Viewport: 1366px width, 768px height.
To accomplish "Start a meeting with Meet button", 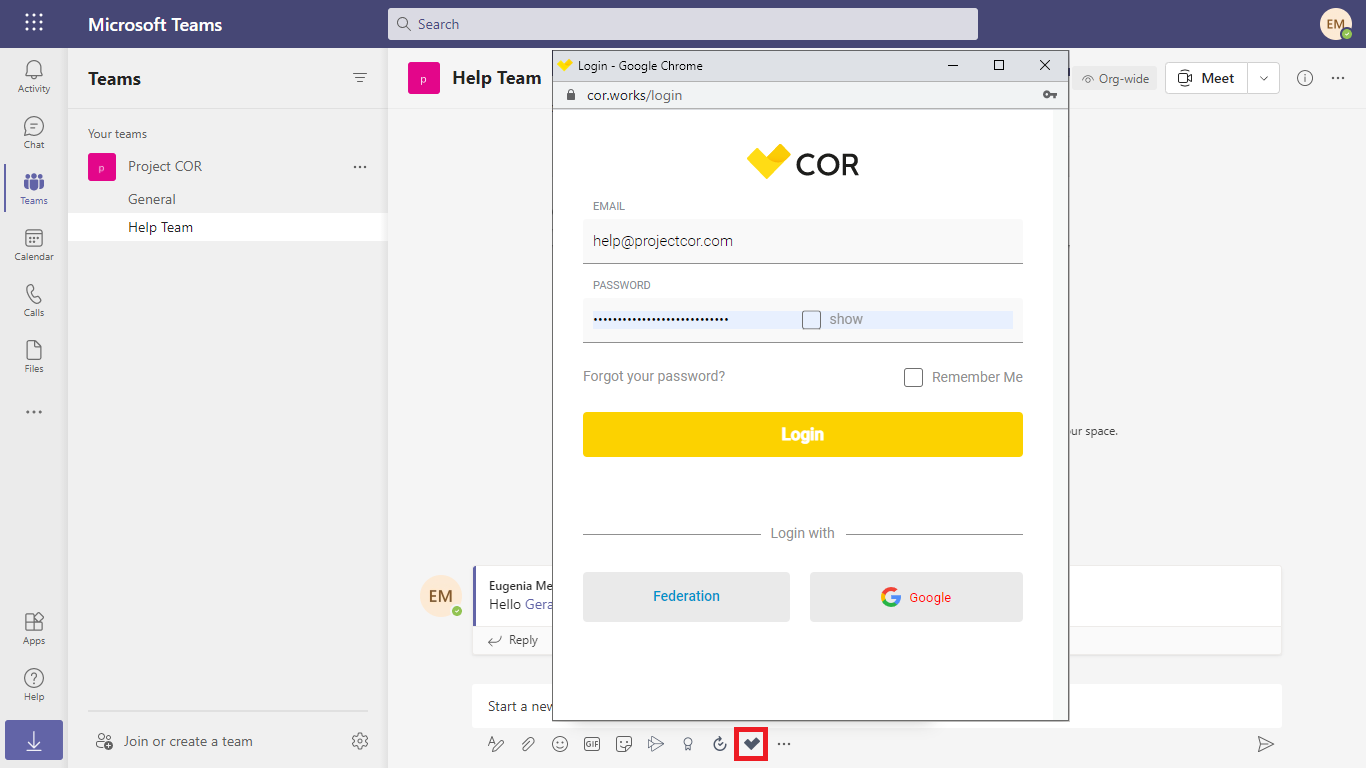I will coord(1207,78).
